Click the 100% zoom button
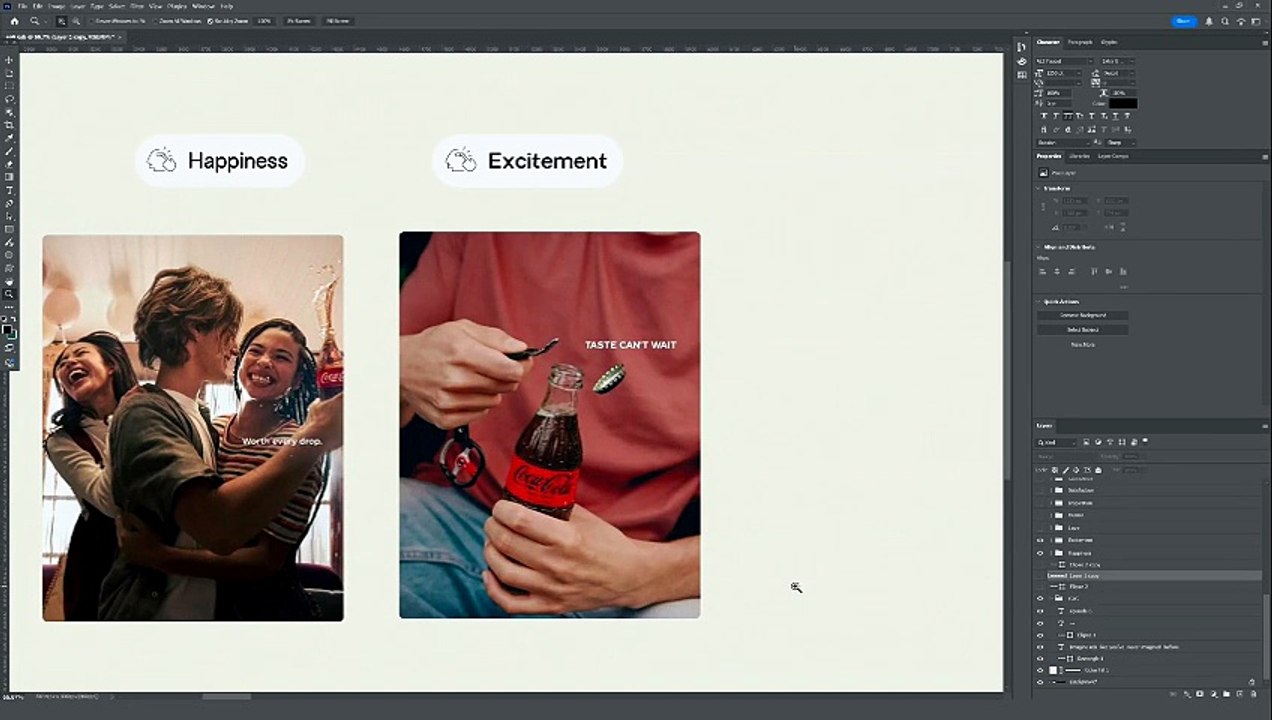The width and height of the screenshot is (1272, 720). [264, 21]
